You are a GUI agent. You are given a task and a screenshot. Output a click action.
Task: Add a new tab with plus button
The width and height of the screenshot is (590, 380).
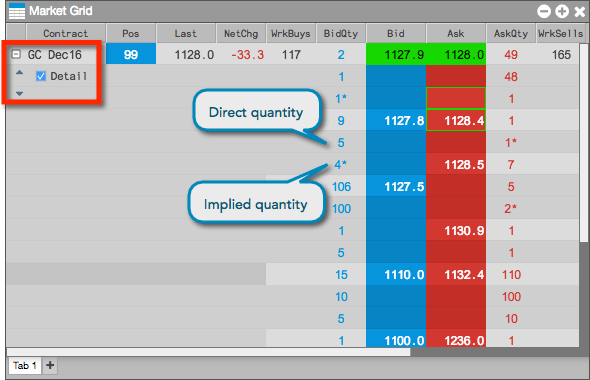point(50,365)
